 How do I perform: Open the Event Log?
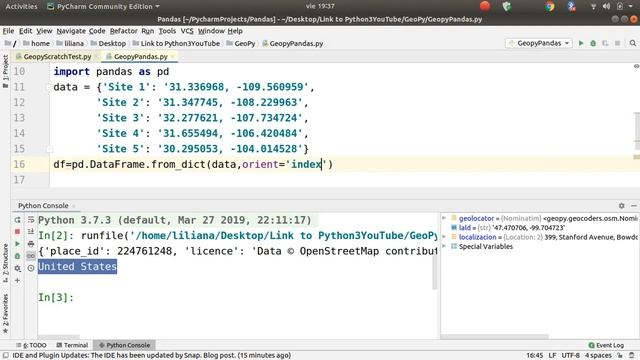(606, 345)
